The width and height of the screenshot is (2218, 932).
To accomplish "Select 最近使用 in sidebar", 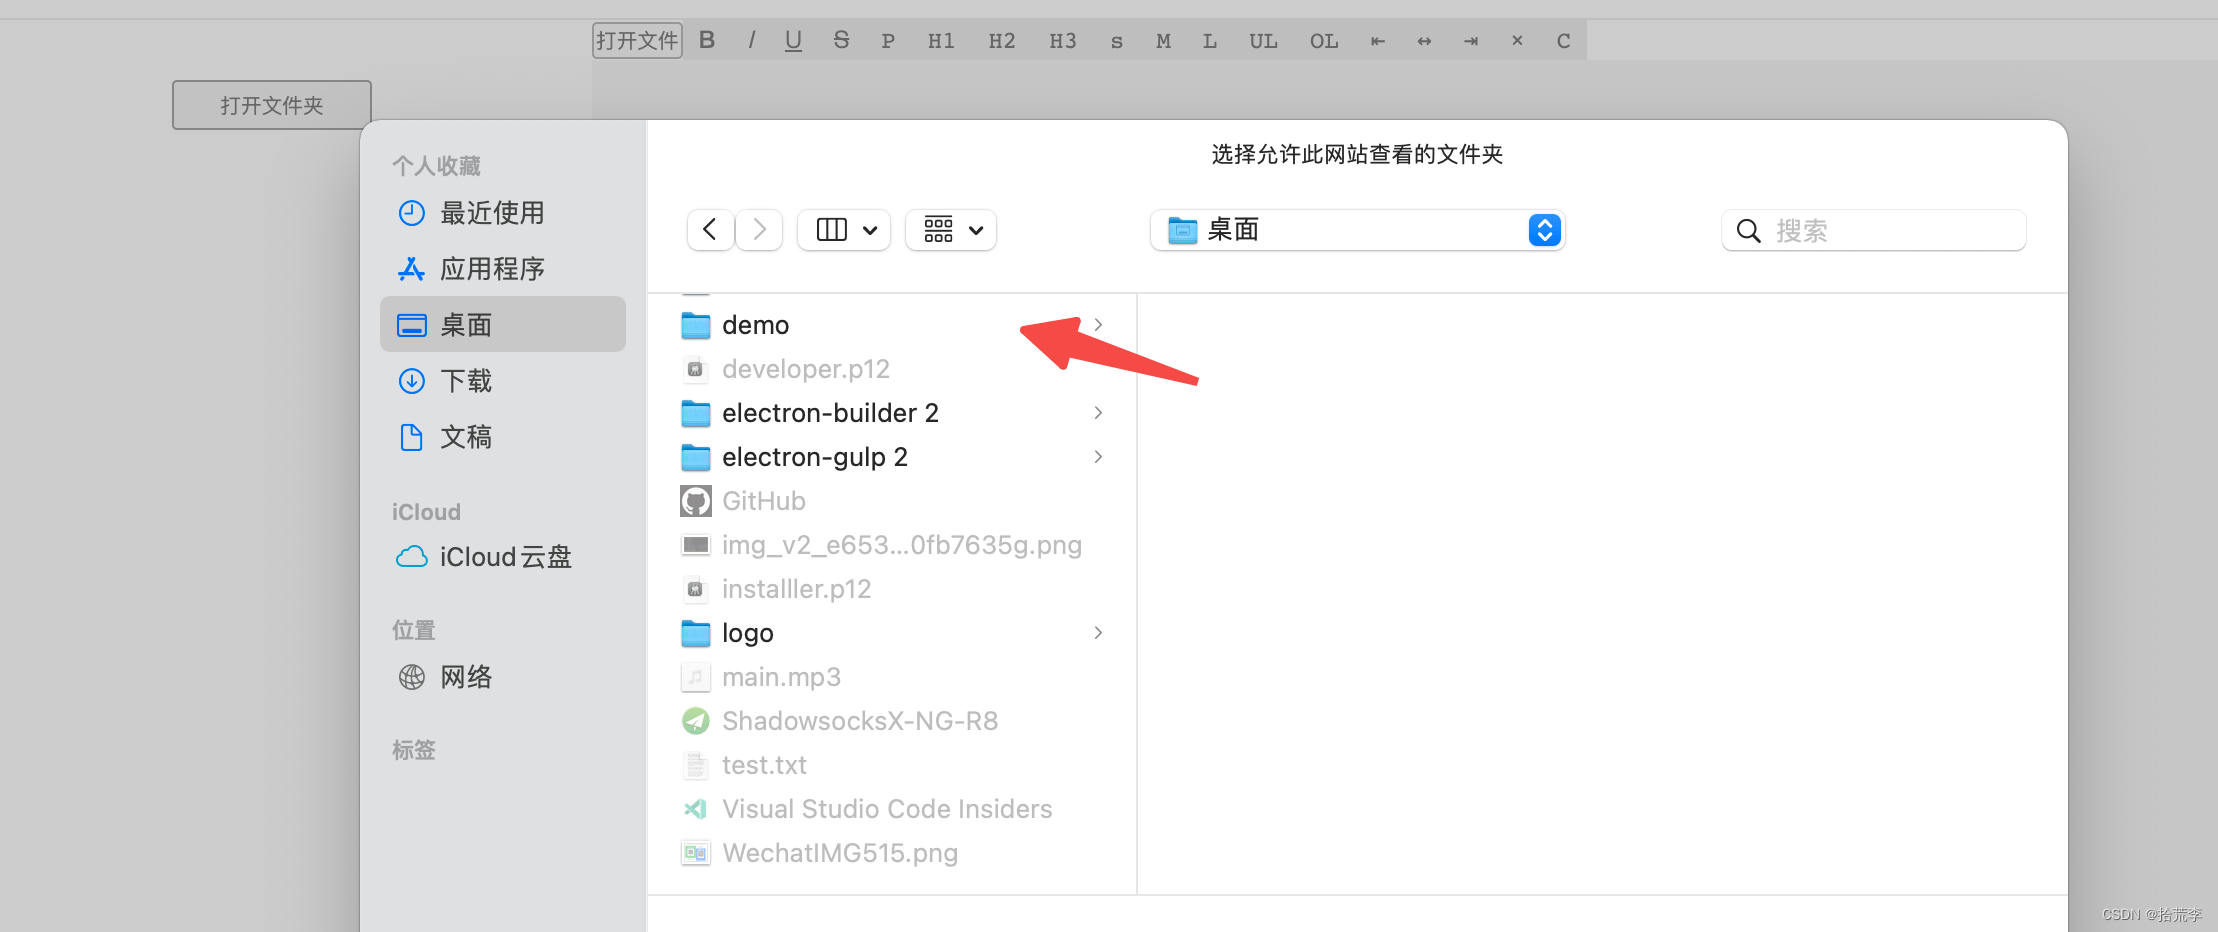I will click(503, 213).
